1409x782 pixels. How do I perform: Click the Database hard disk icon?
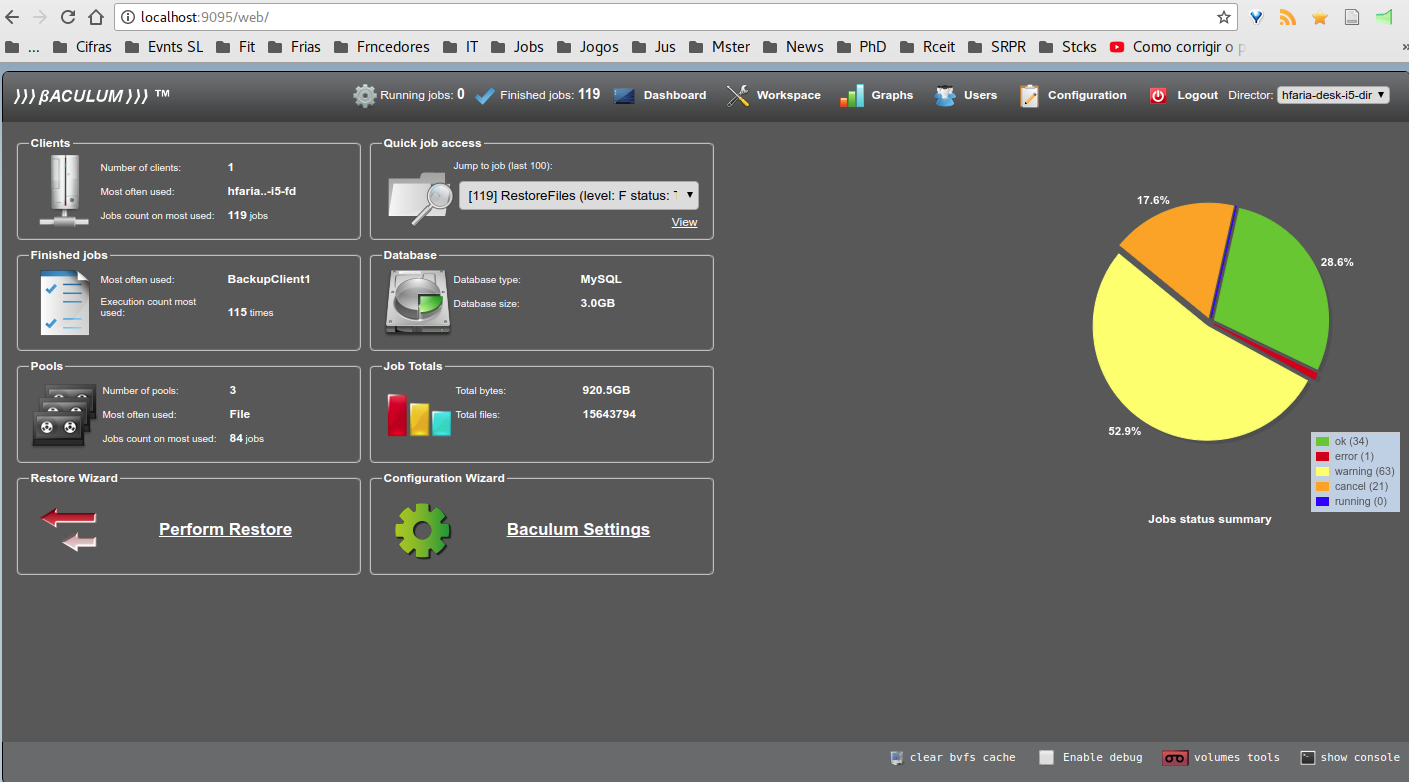(418, 304)
